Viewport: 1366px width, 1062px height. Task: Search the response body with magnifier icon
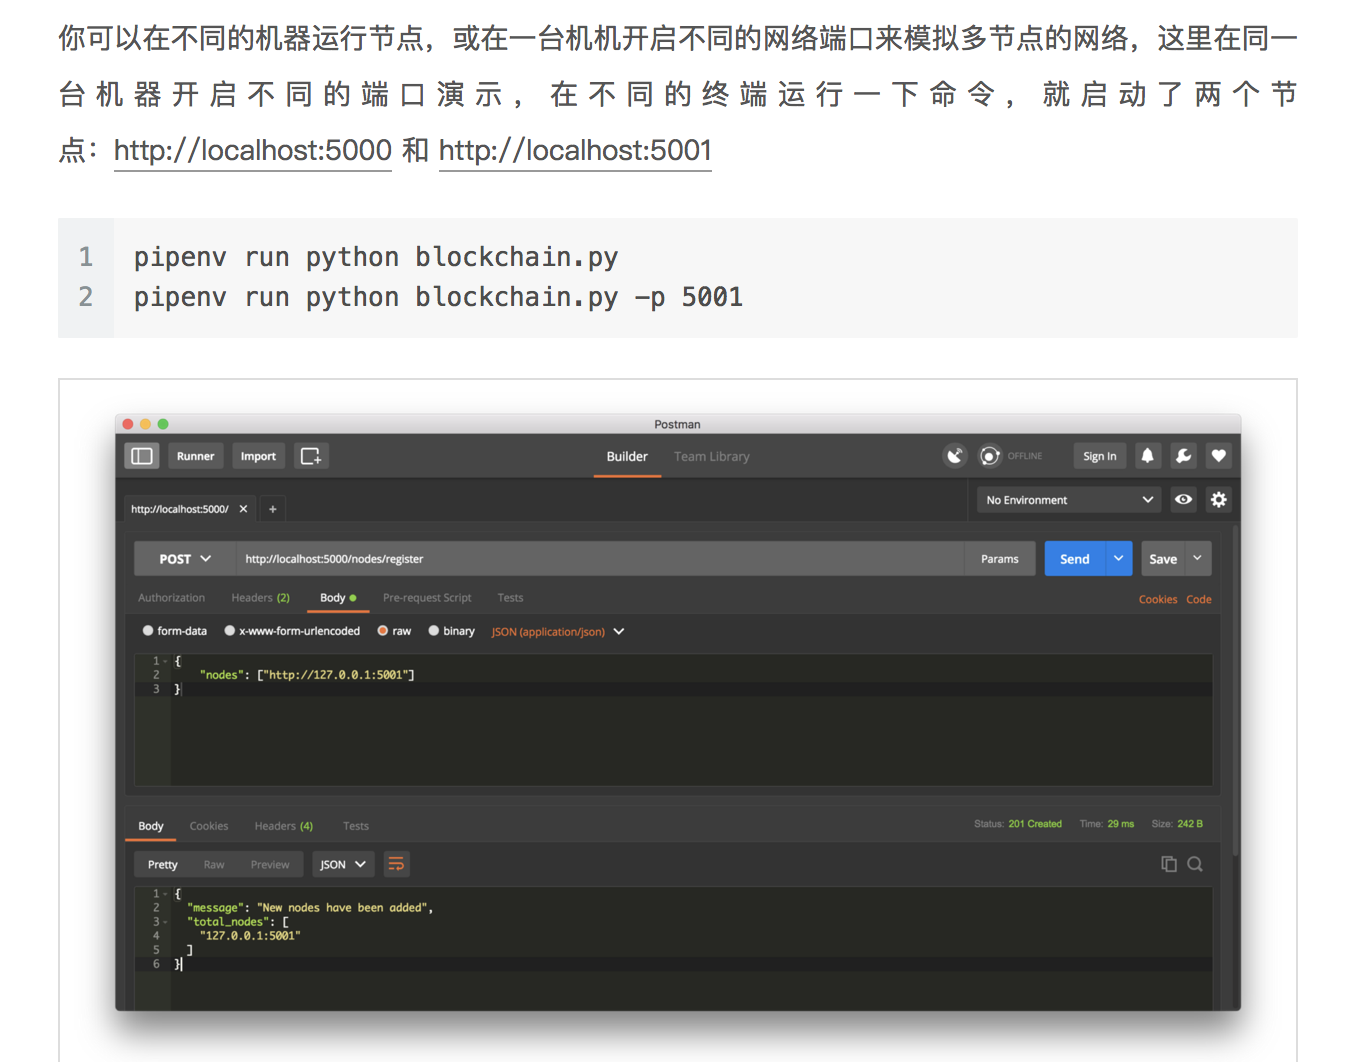[x=1194, y=864]
